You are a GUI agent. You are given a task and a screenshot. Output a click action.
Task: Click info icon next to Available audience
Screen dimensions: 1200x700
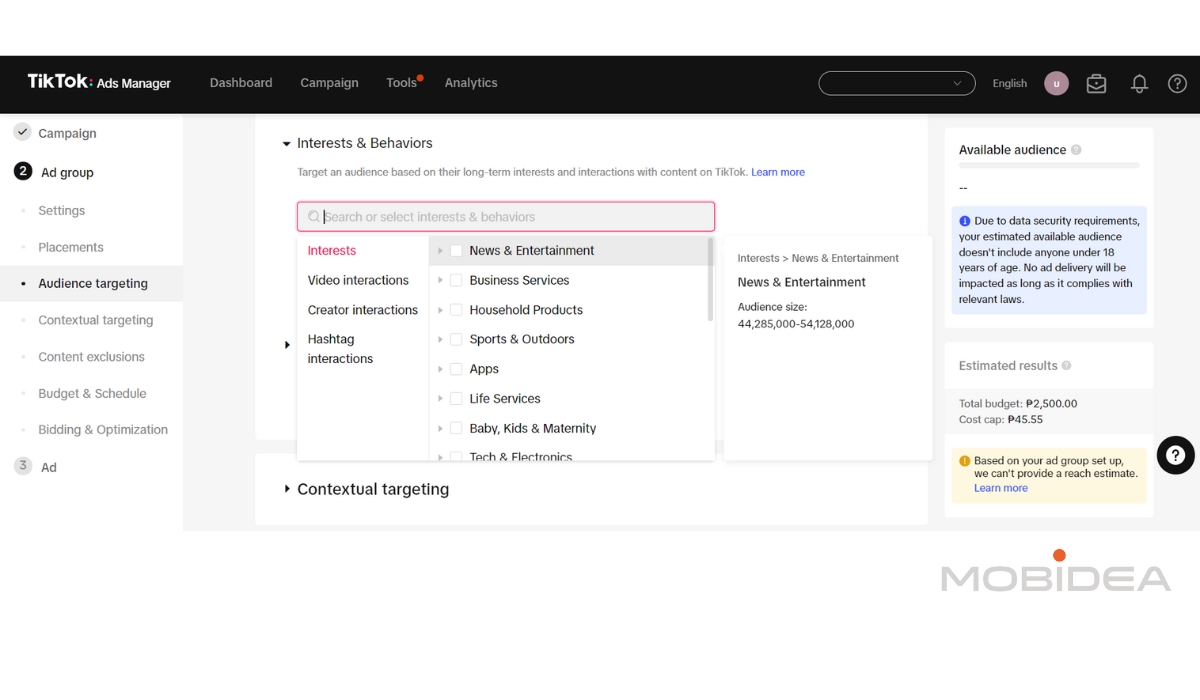(1076, 150)
